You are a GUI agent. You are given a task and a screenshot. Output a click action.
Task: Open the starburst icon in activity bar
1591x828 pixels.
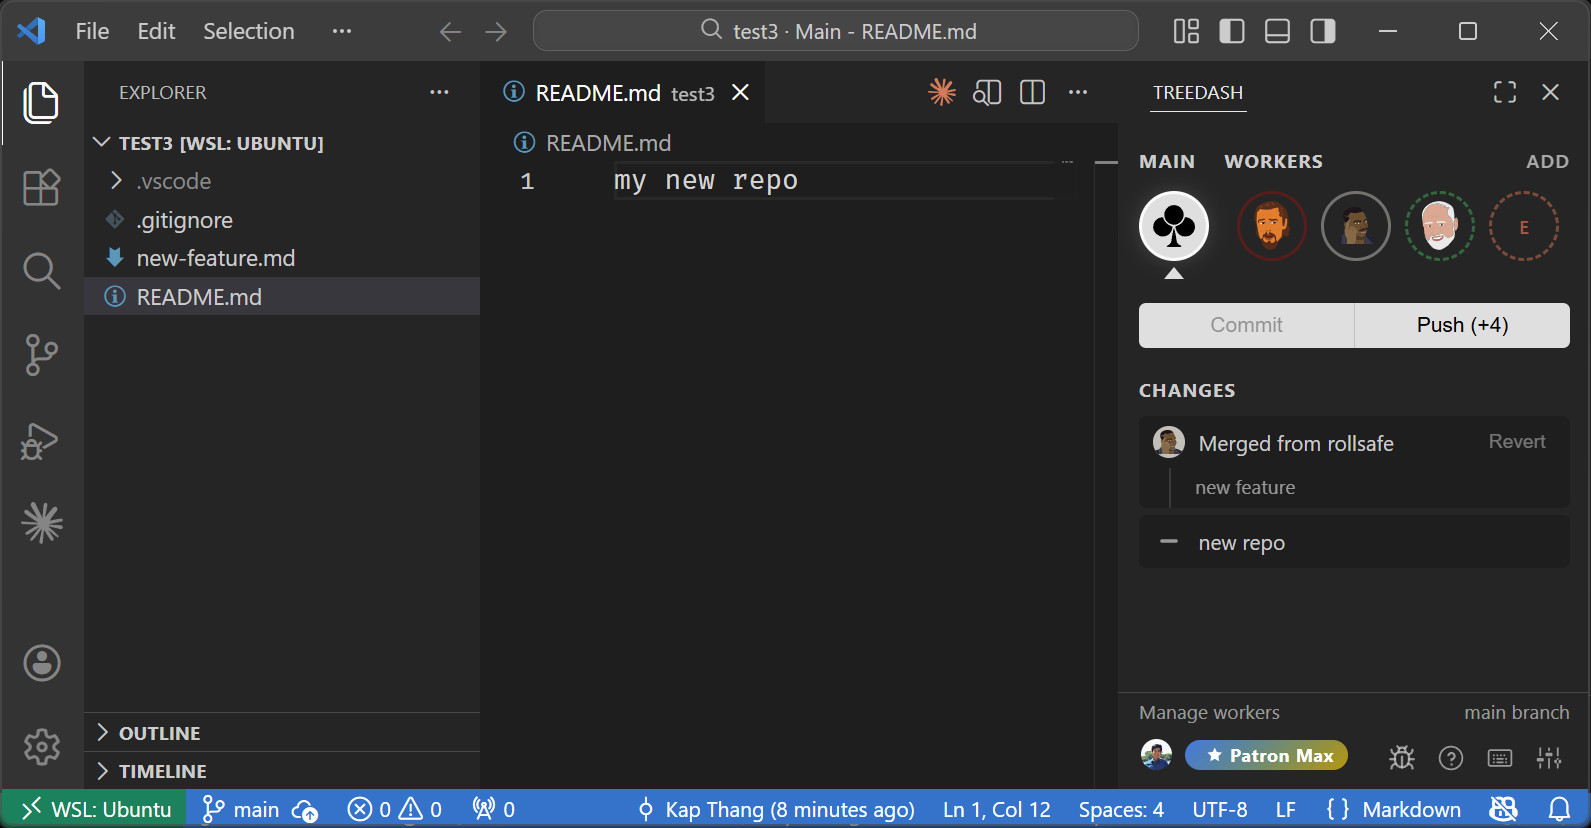click(41, 522)
